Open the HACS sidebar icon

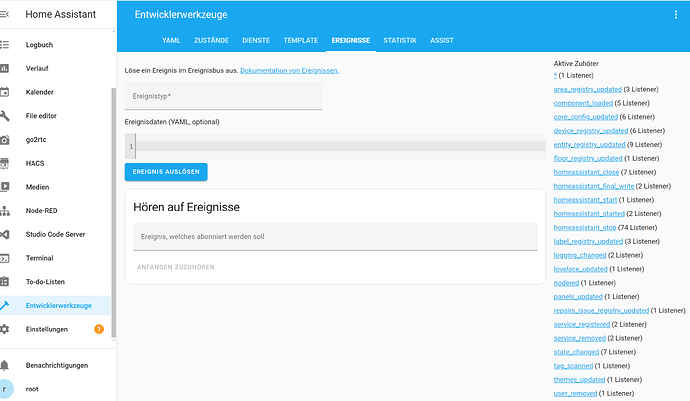(6, 163)
